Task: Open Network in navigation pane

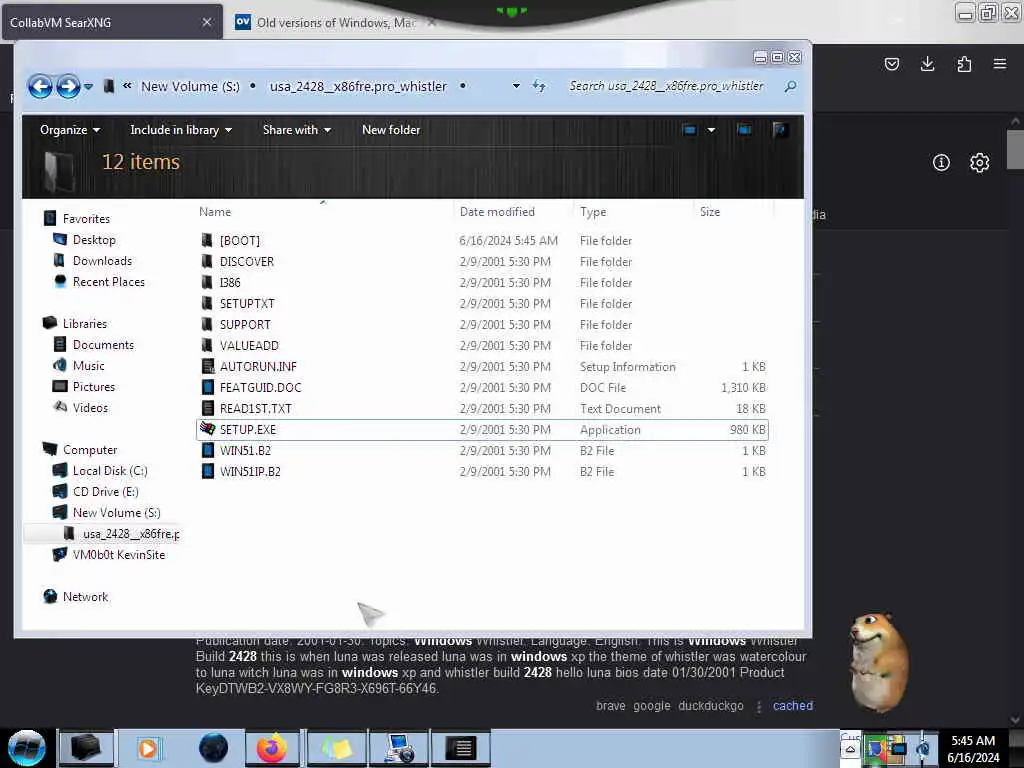Action: (x=86, y=597)
